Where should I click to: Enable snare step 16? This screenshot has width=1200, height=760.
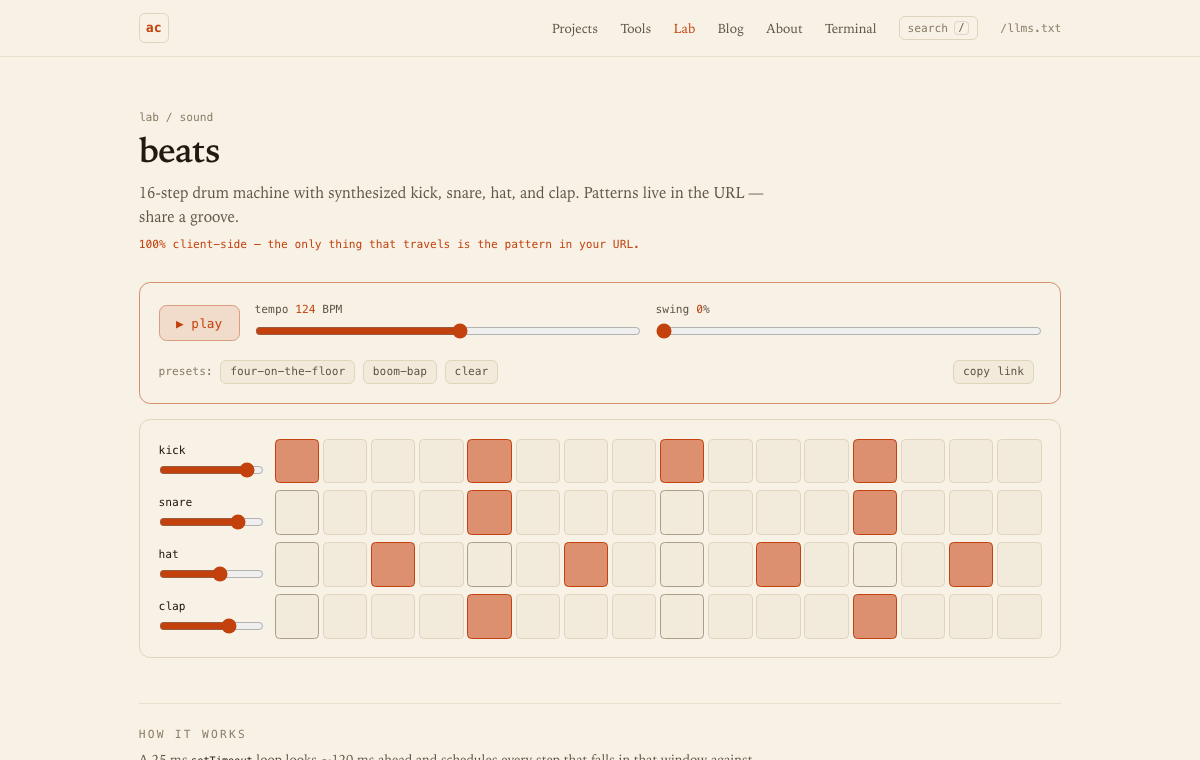[x=1019, y=512]
